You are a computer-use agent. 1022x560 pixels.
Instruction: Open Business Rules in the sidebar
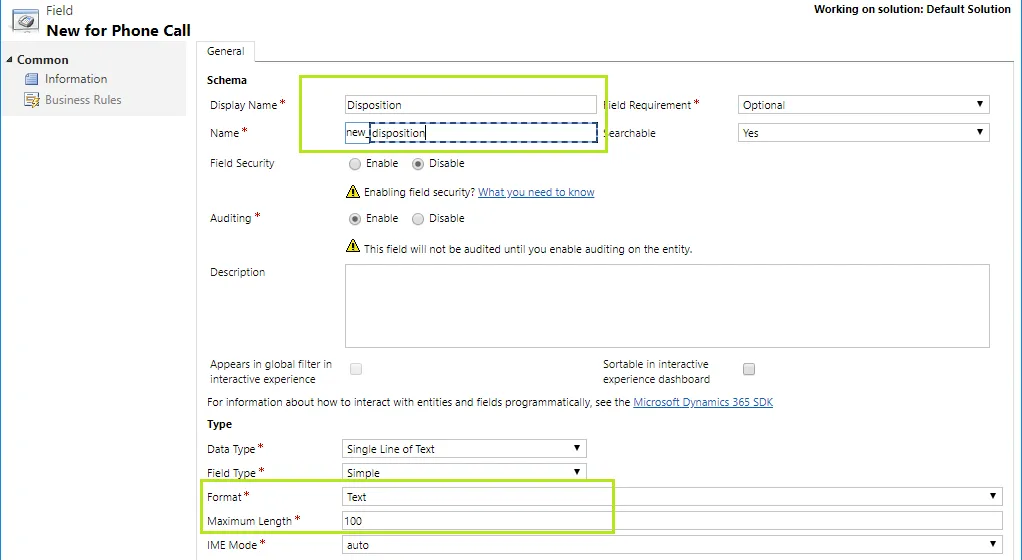(83, 100)
